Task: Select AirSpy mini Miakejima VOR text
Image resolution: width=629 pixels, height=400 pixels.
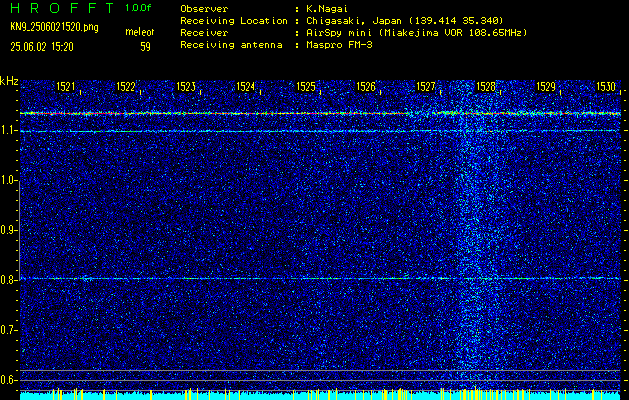Action: pos(417,32)
